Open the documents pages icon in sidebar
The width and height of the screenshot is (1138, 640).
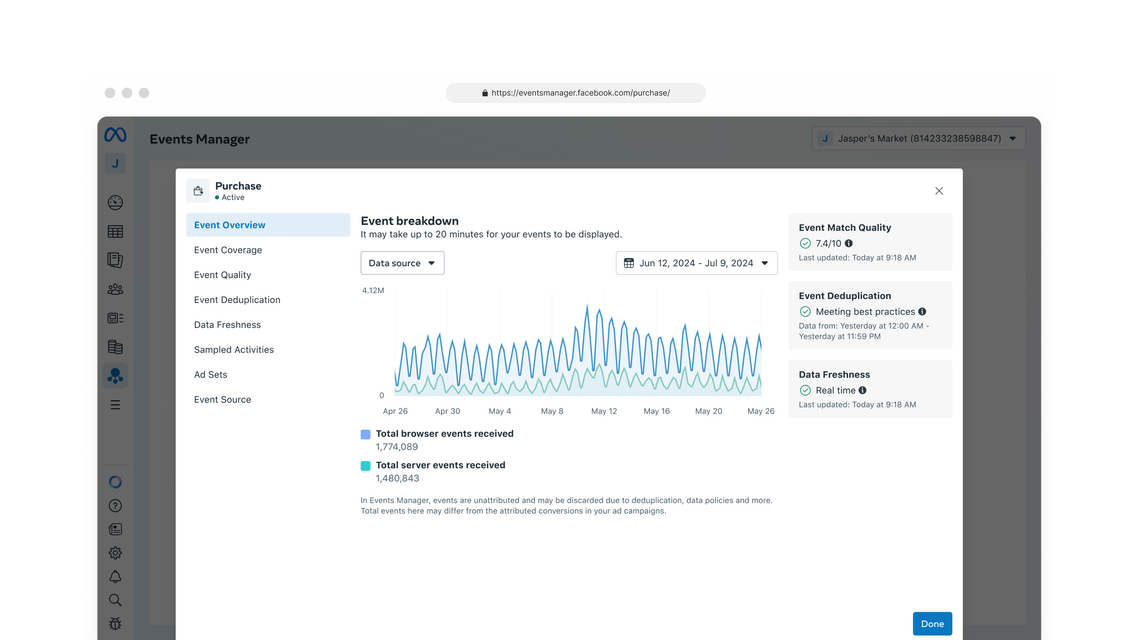(x=115, y=260)
